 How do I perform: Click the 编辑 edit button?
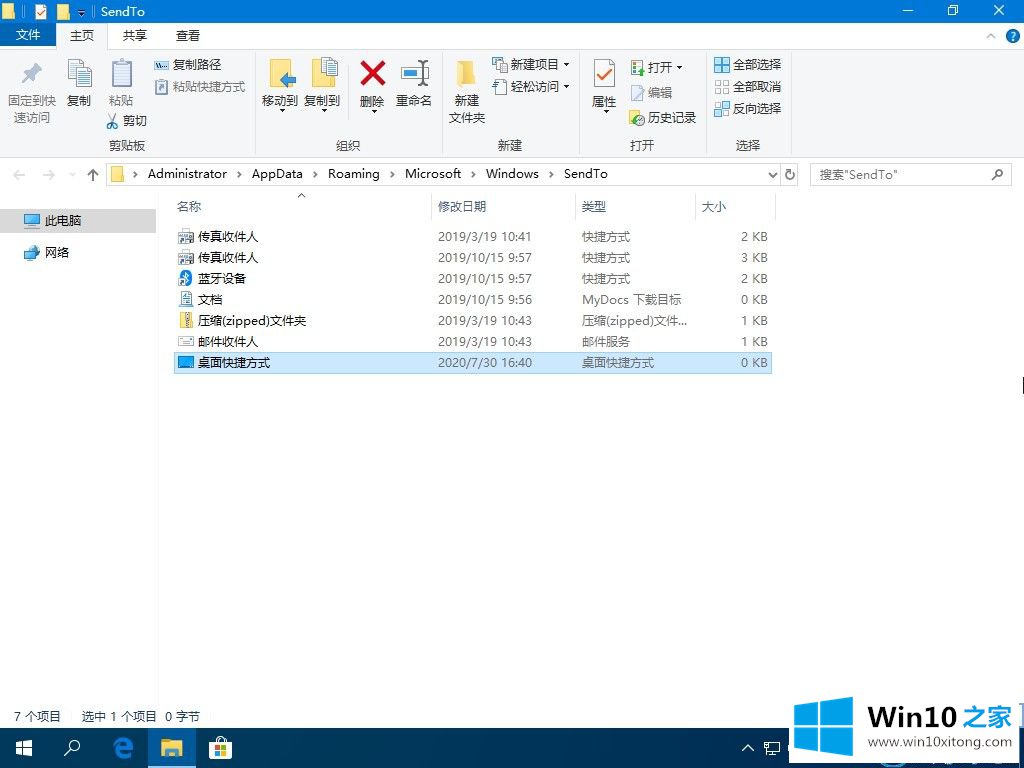(651, 93)
